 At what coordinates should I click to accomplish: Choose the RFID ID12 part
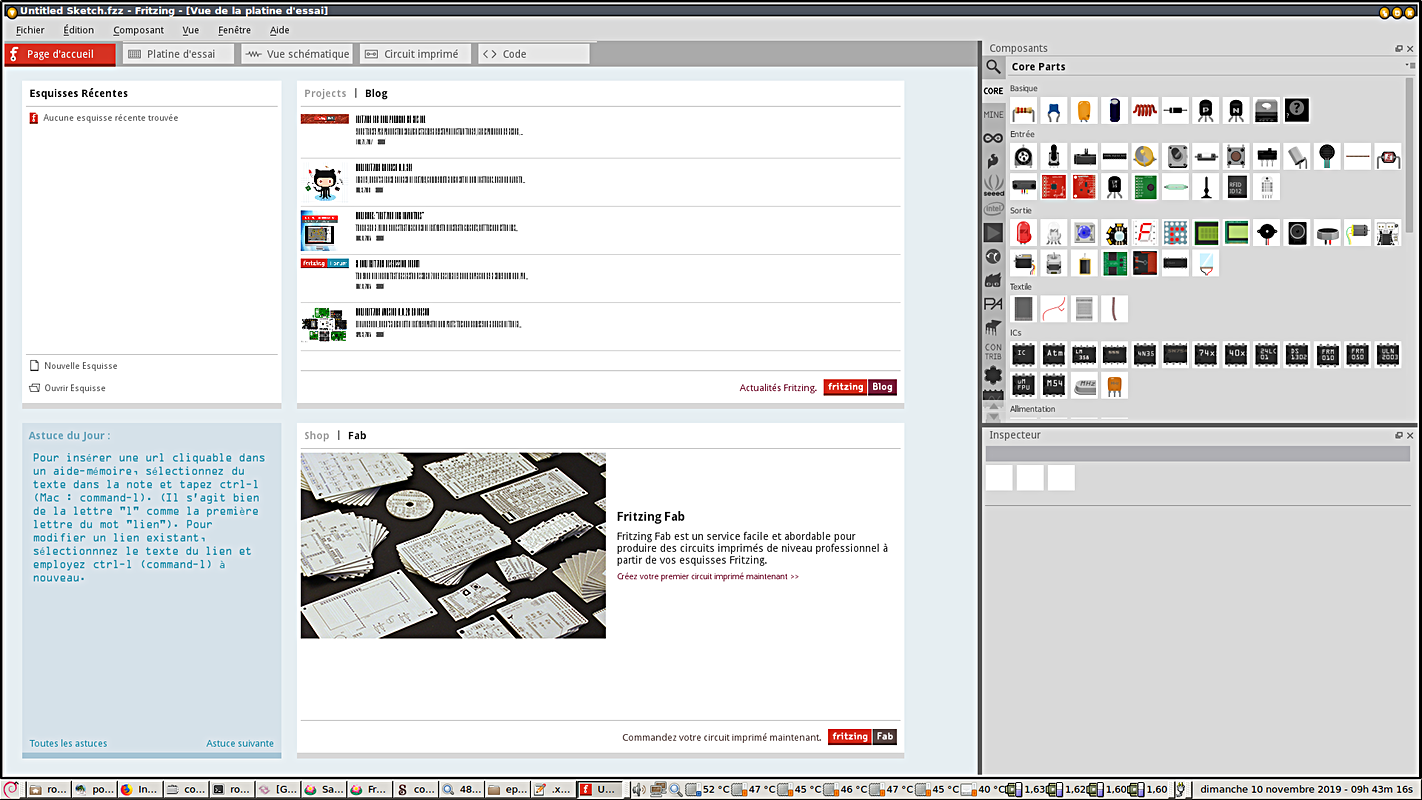click(1236, 186)
